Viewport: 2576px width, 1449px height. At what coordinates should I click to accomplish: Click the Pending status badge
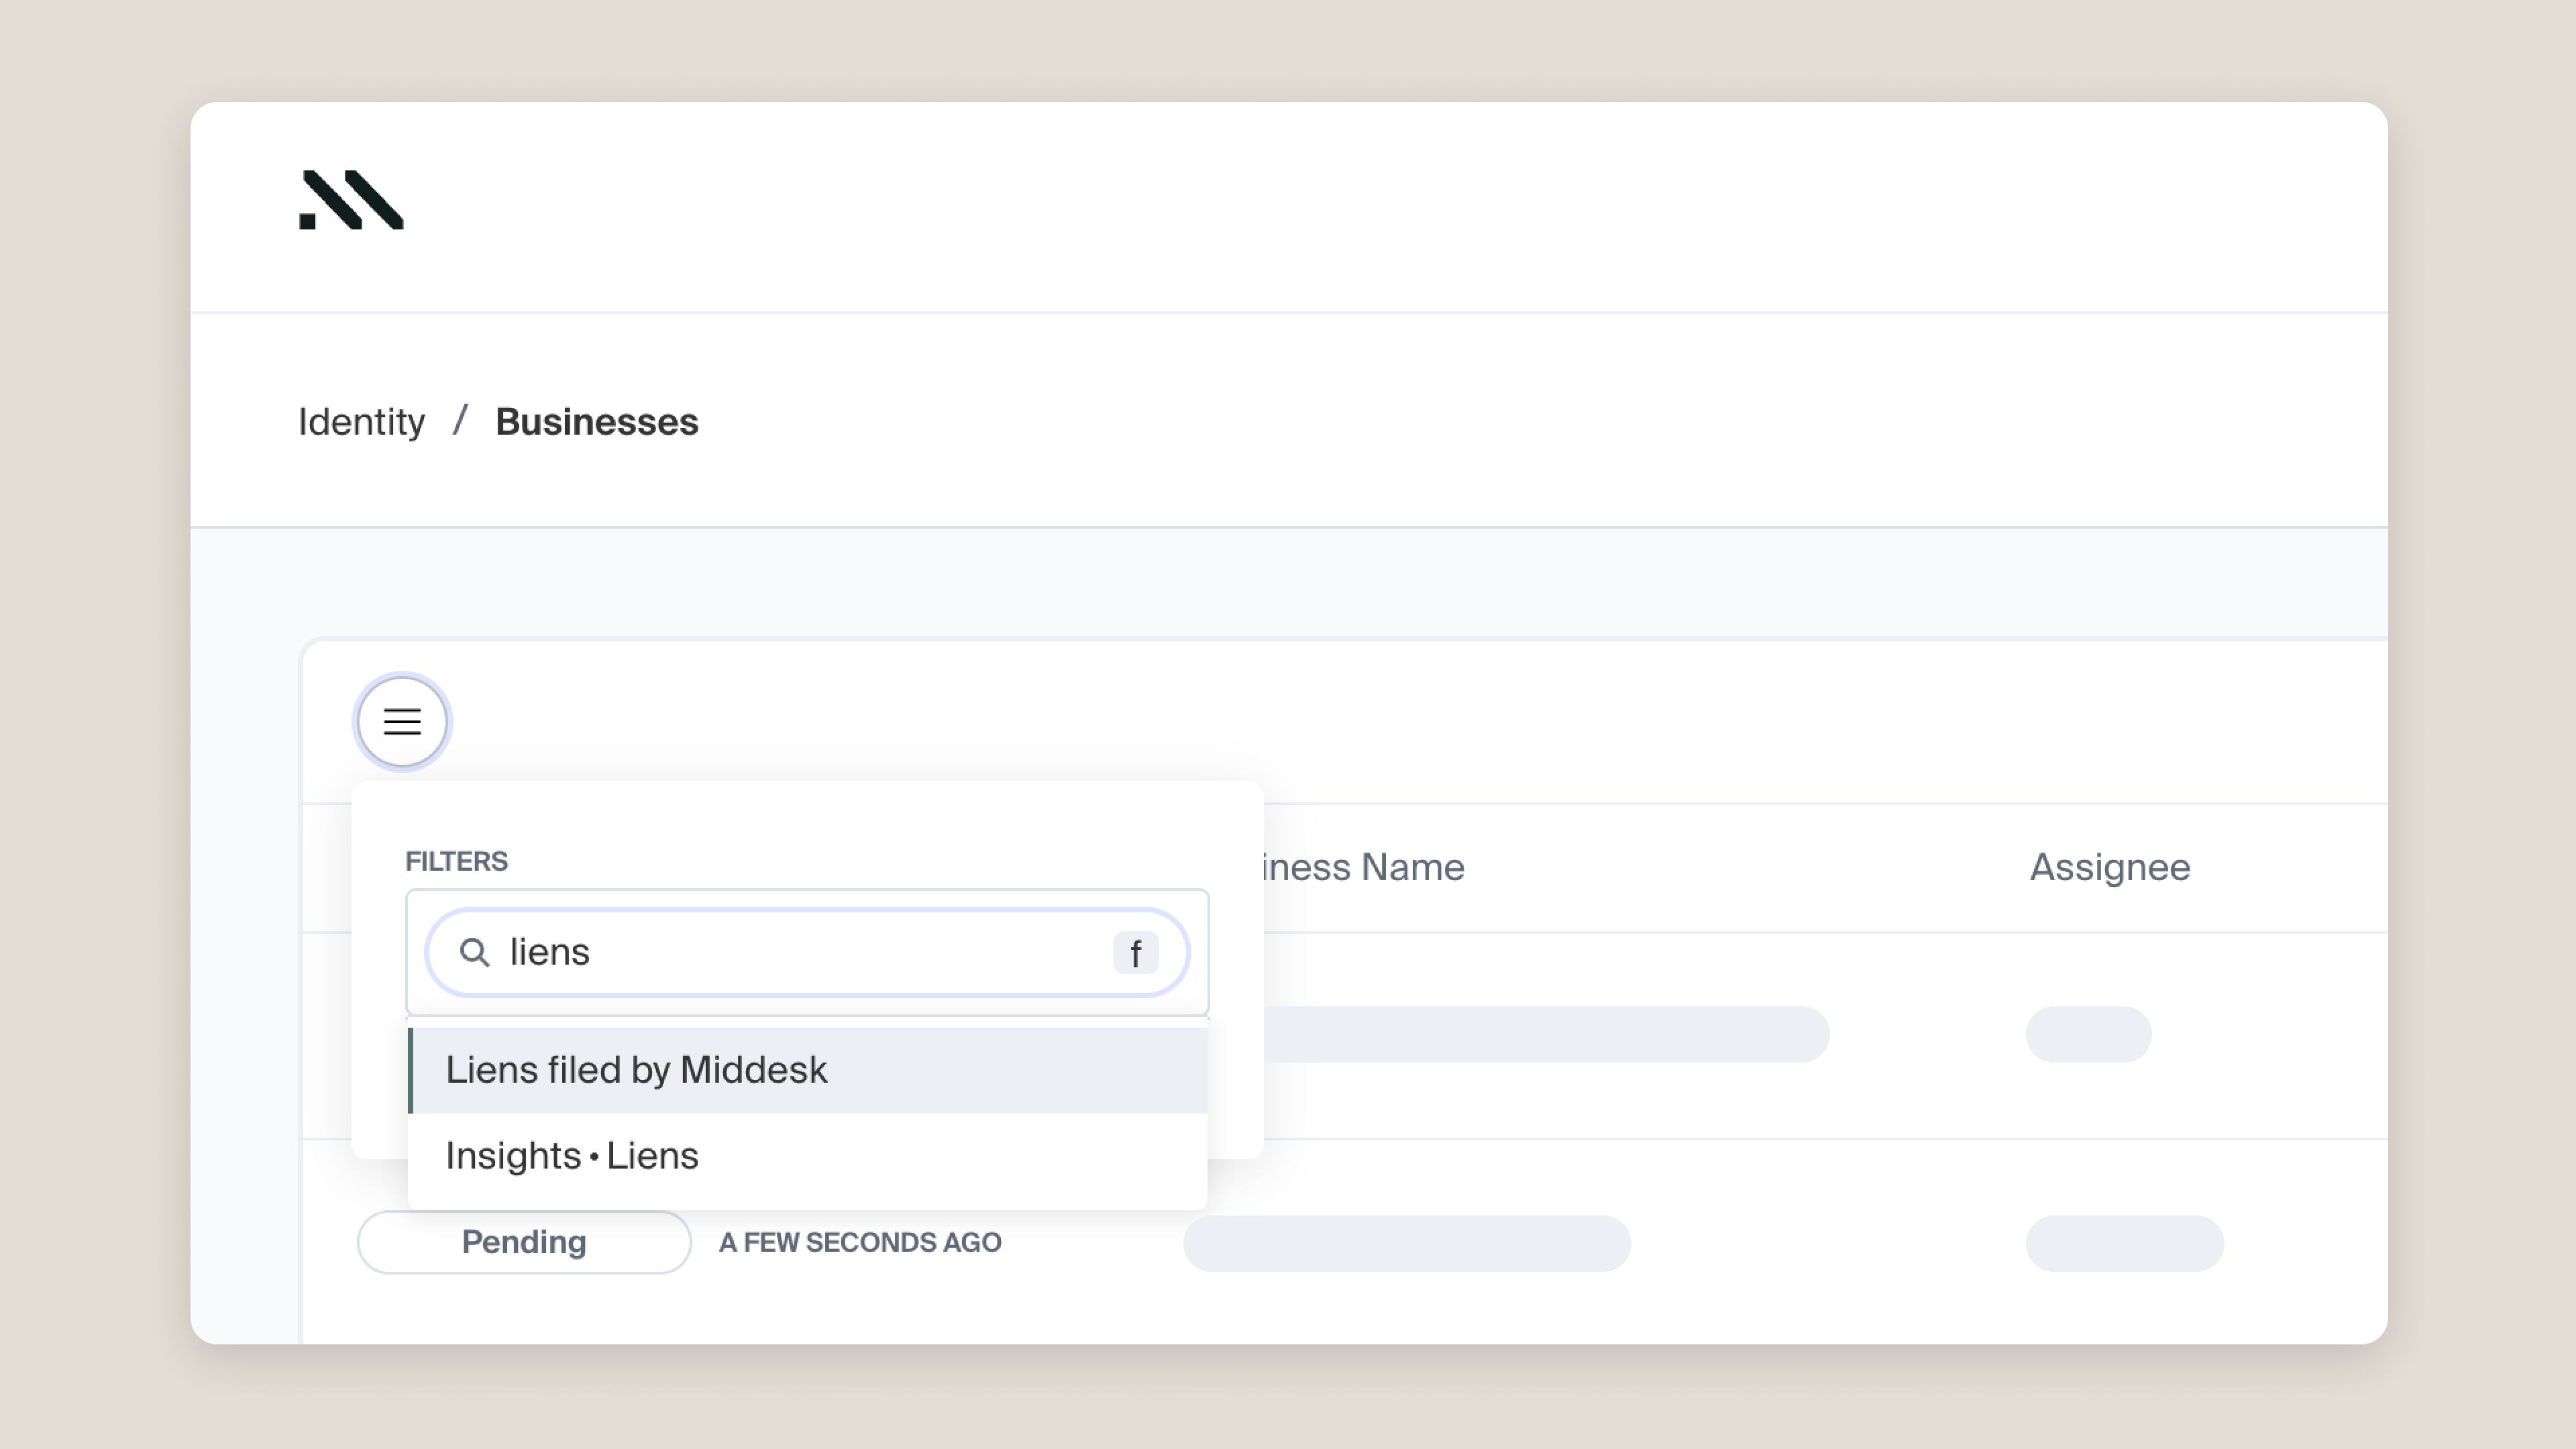tap(524, 1242)
